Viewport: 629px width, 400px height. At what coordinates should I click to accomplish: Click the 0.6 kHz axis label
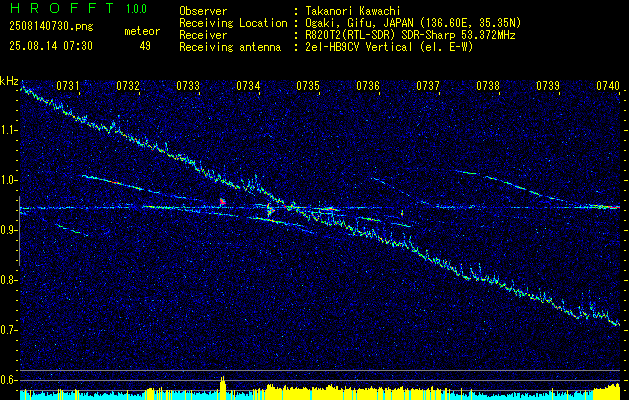coord(8,380)
